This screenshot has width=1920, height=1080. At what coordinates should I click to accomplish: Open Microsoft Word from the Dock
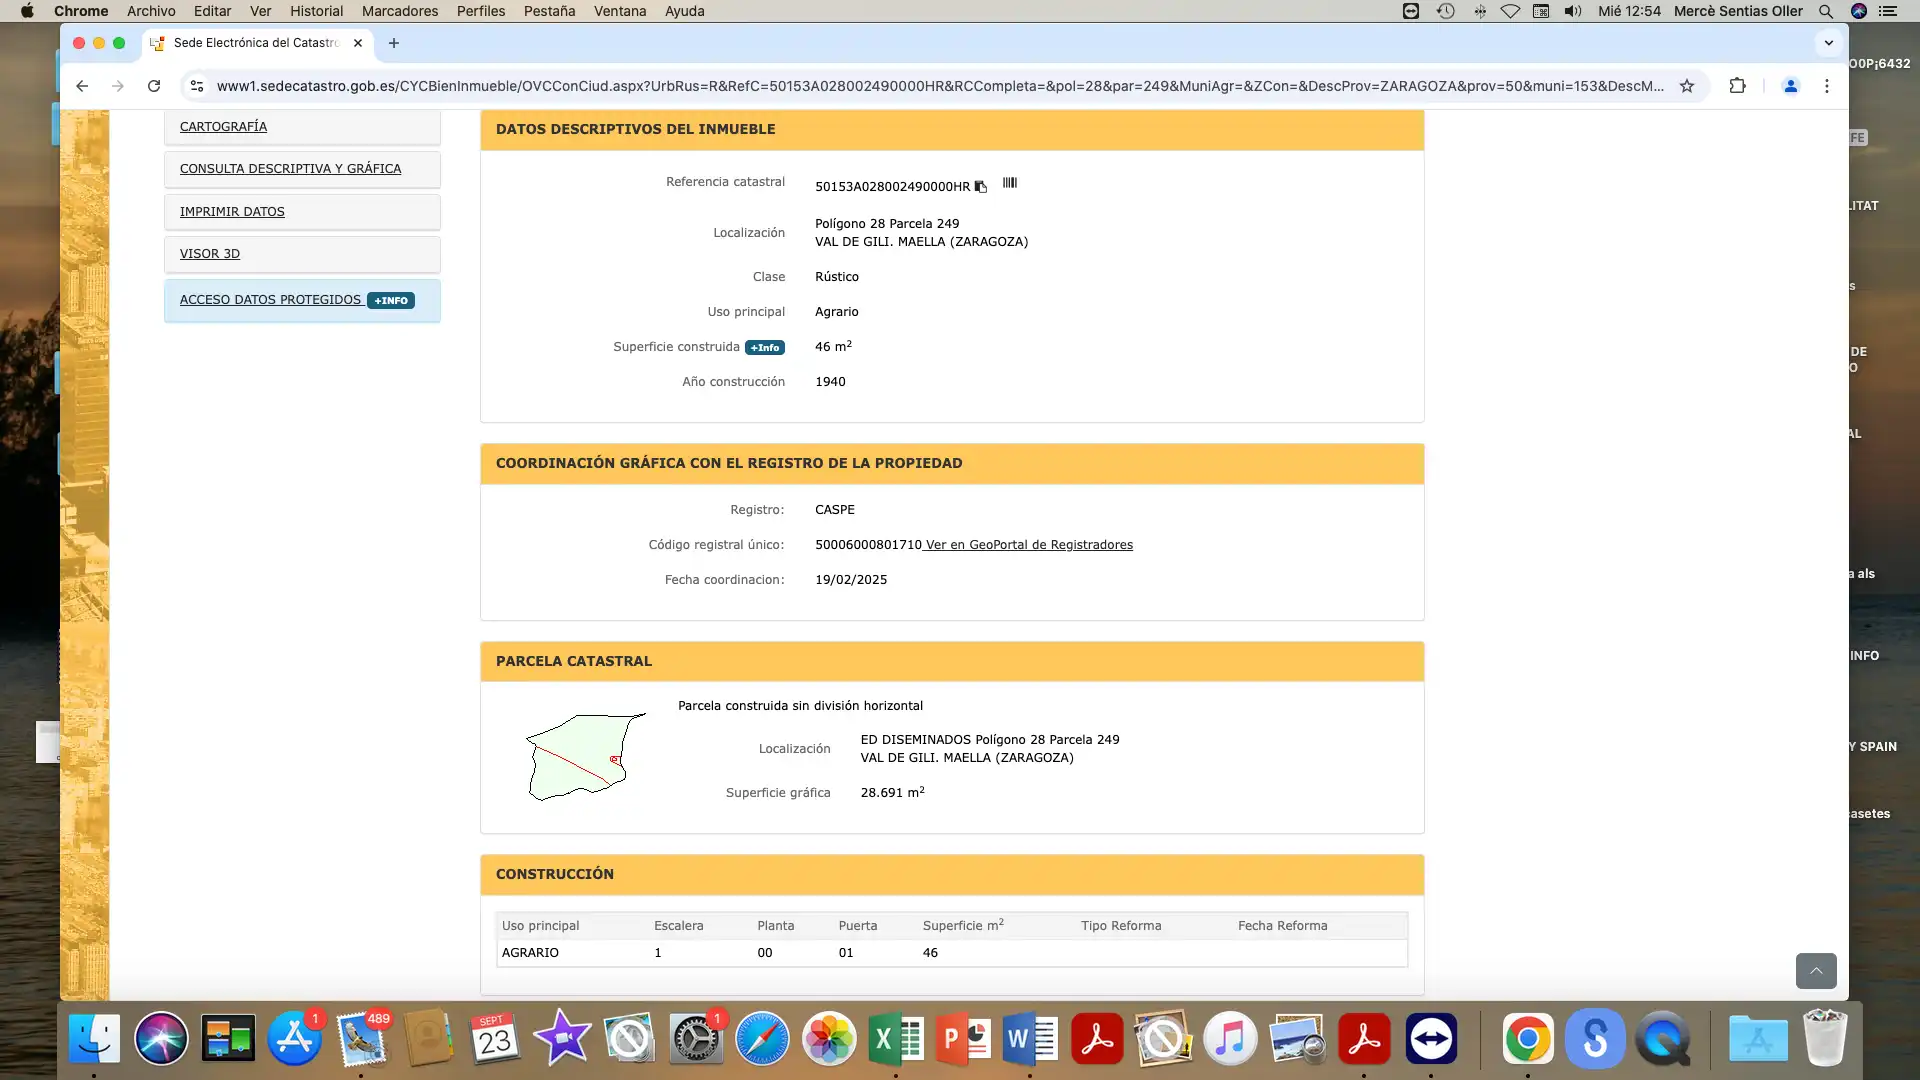[x=1030, y=1039]
